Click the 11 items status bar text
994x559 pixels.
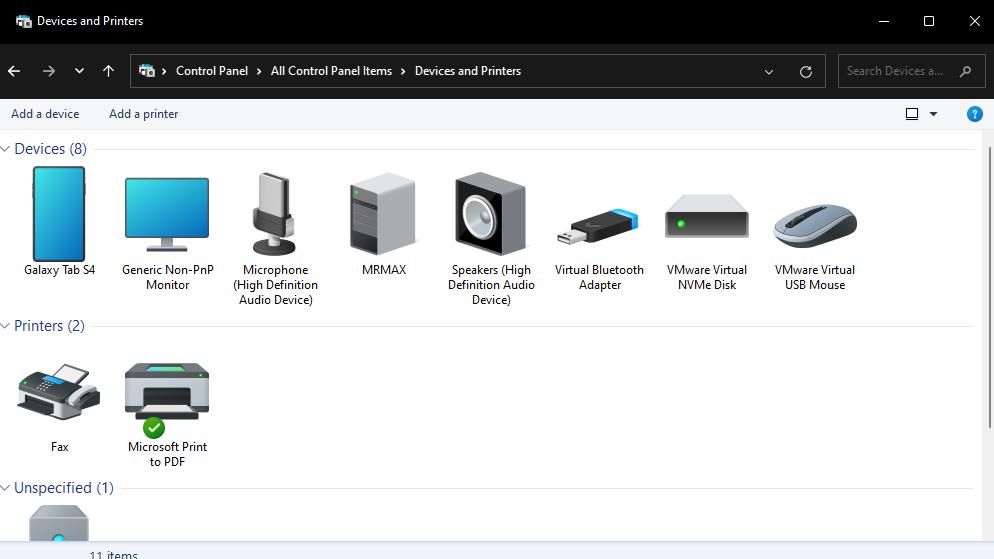[x=113, y=554]
